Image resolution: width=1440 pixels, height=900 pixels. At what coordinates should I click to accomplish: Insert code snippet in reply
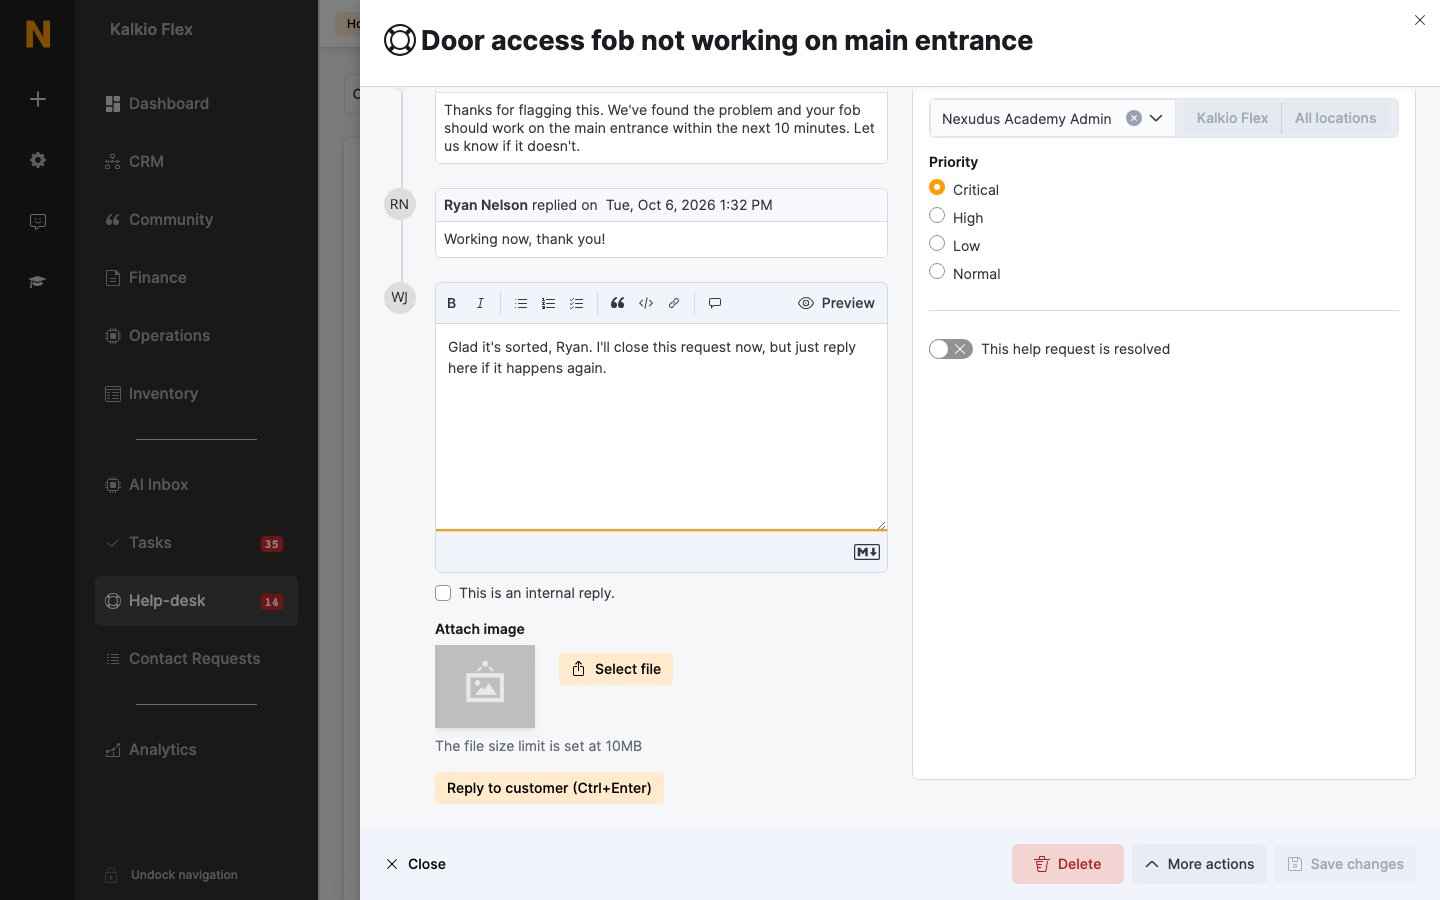(x=646, y=303)
